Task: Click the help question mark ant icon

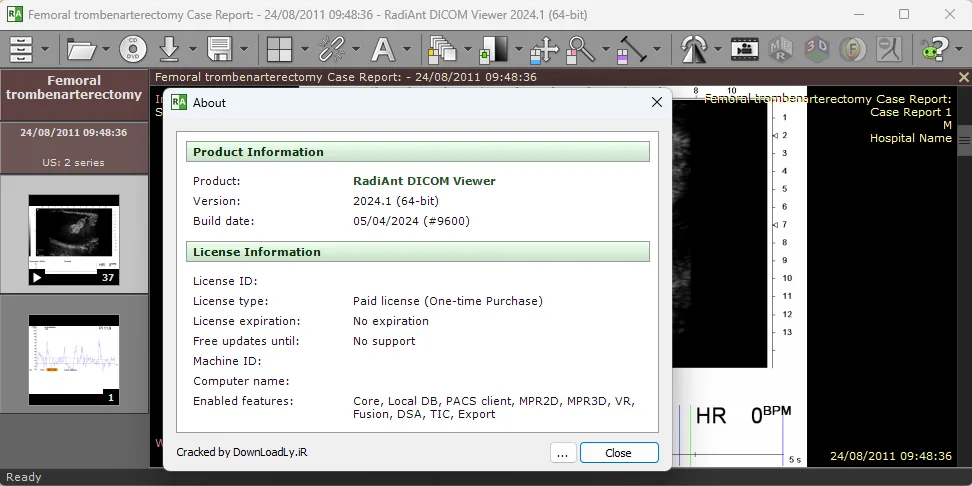Action: tap(934, 49)
